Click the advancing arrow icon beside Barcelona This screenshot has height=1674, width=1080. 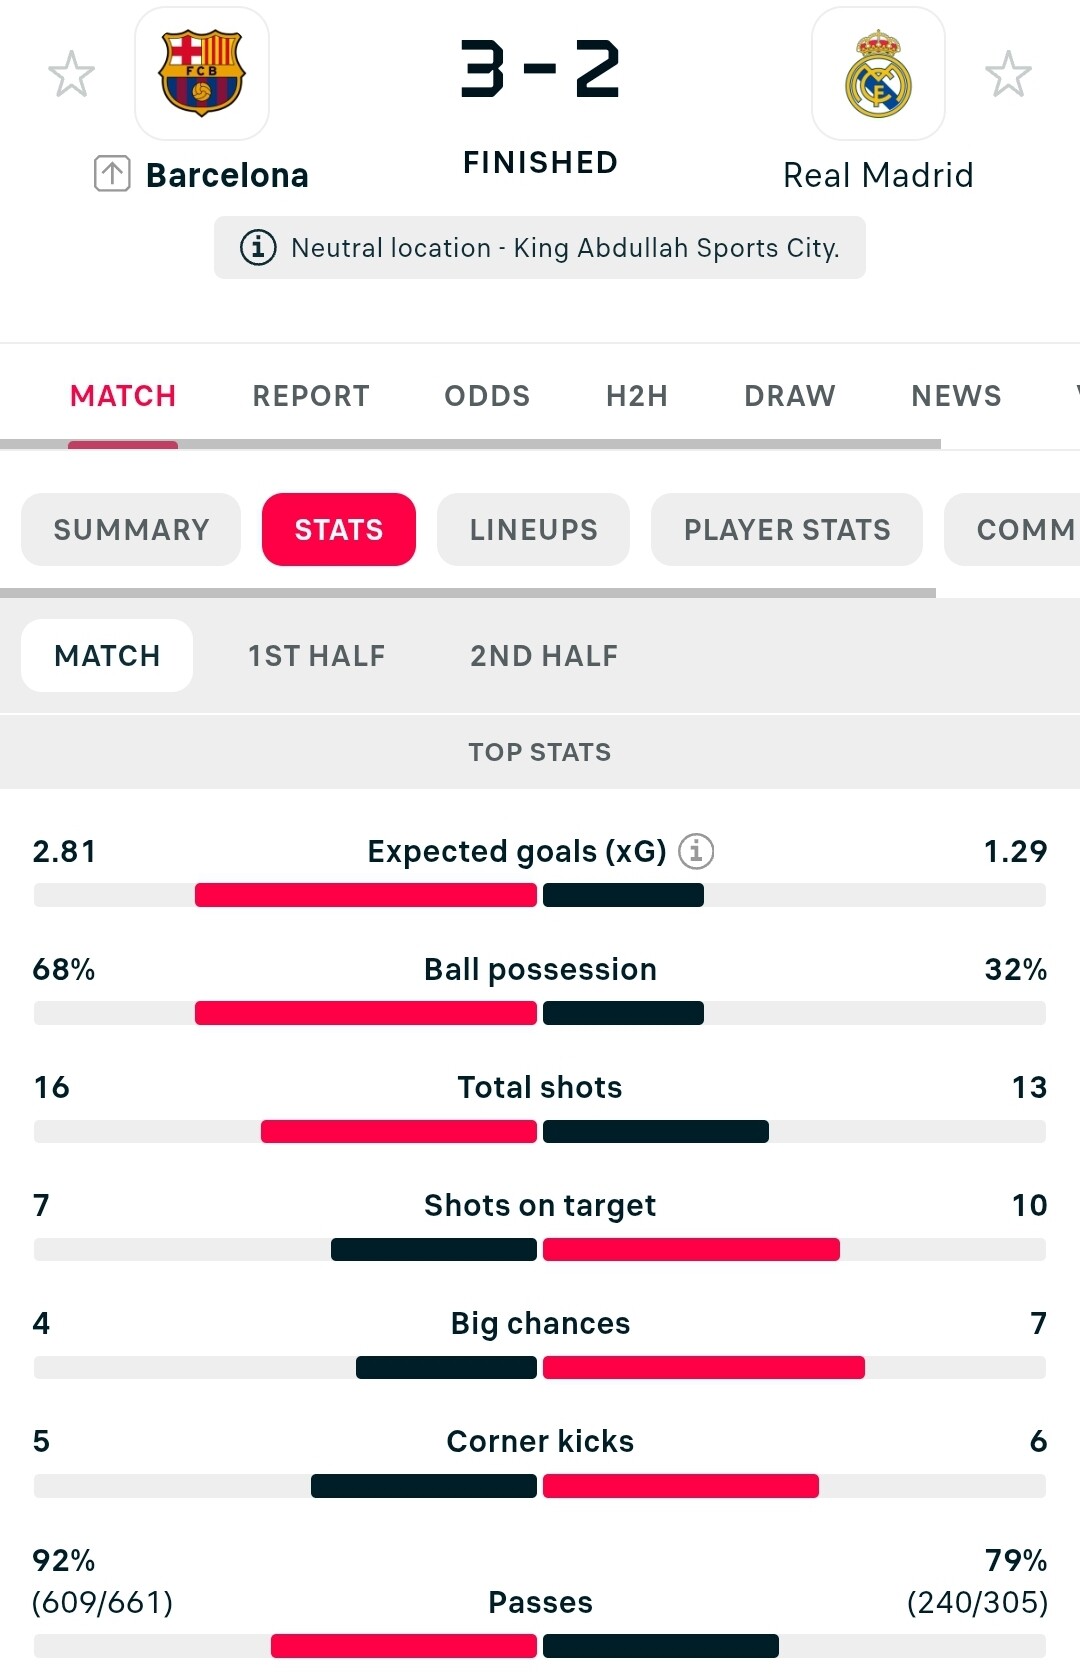(x=112, y=174)
